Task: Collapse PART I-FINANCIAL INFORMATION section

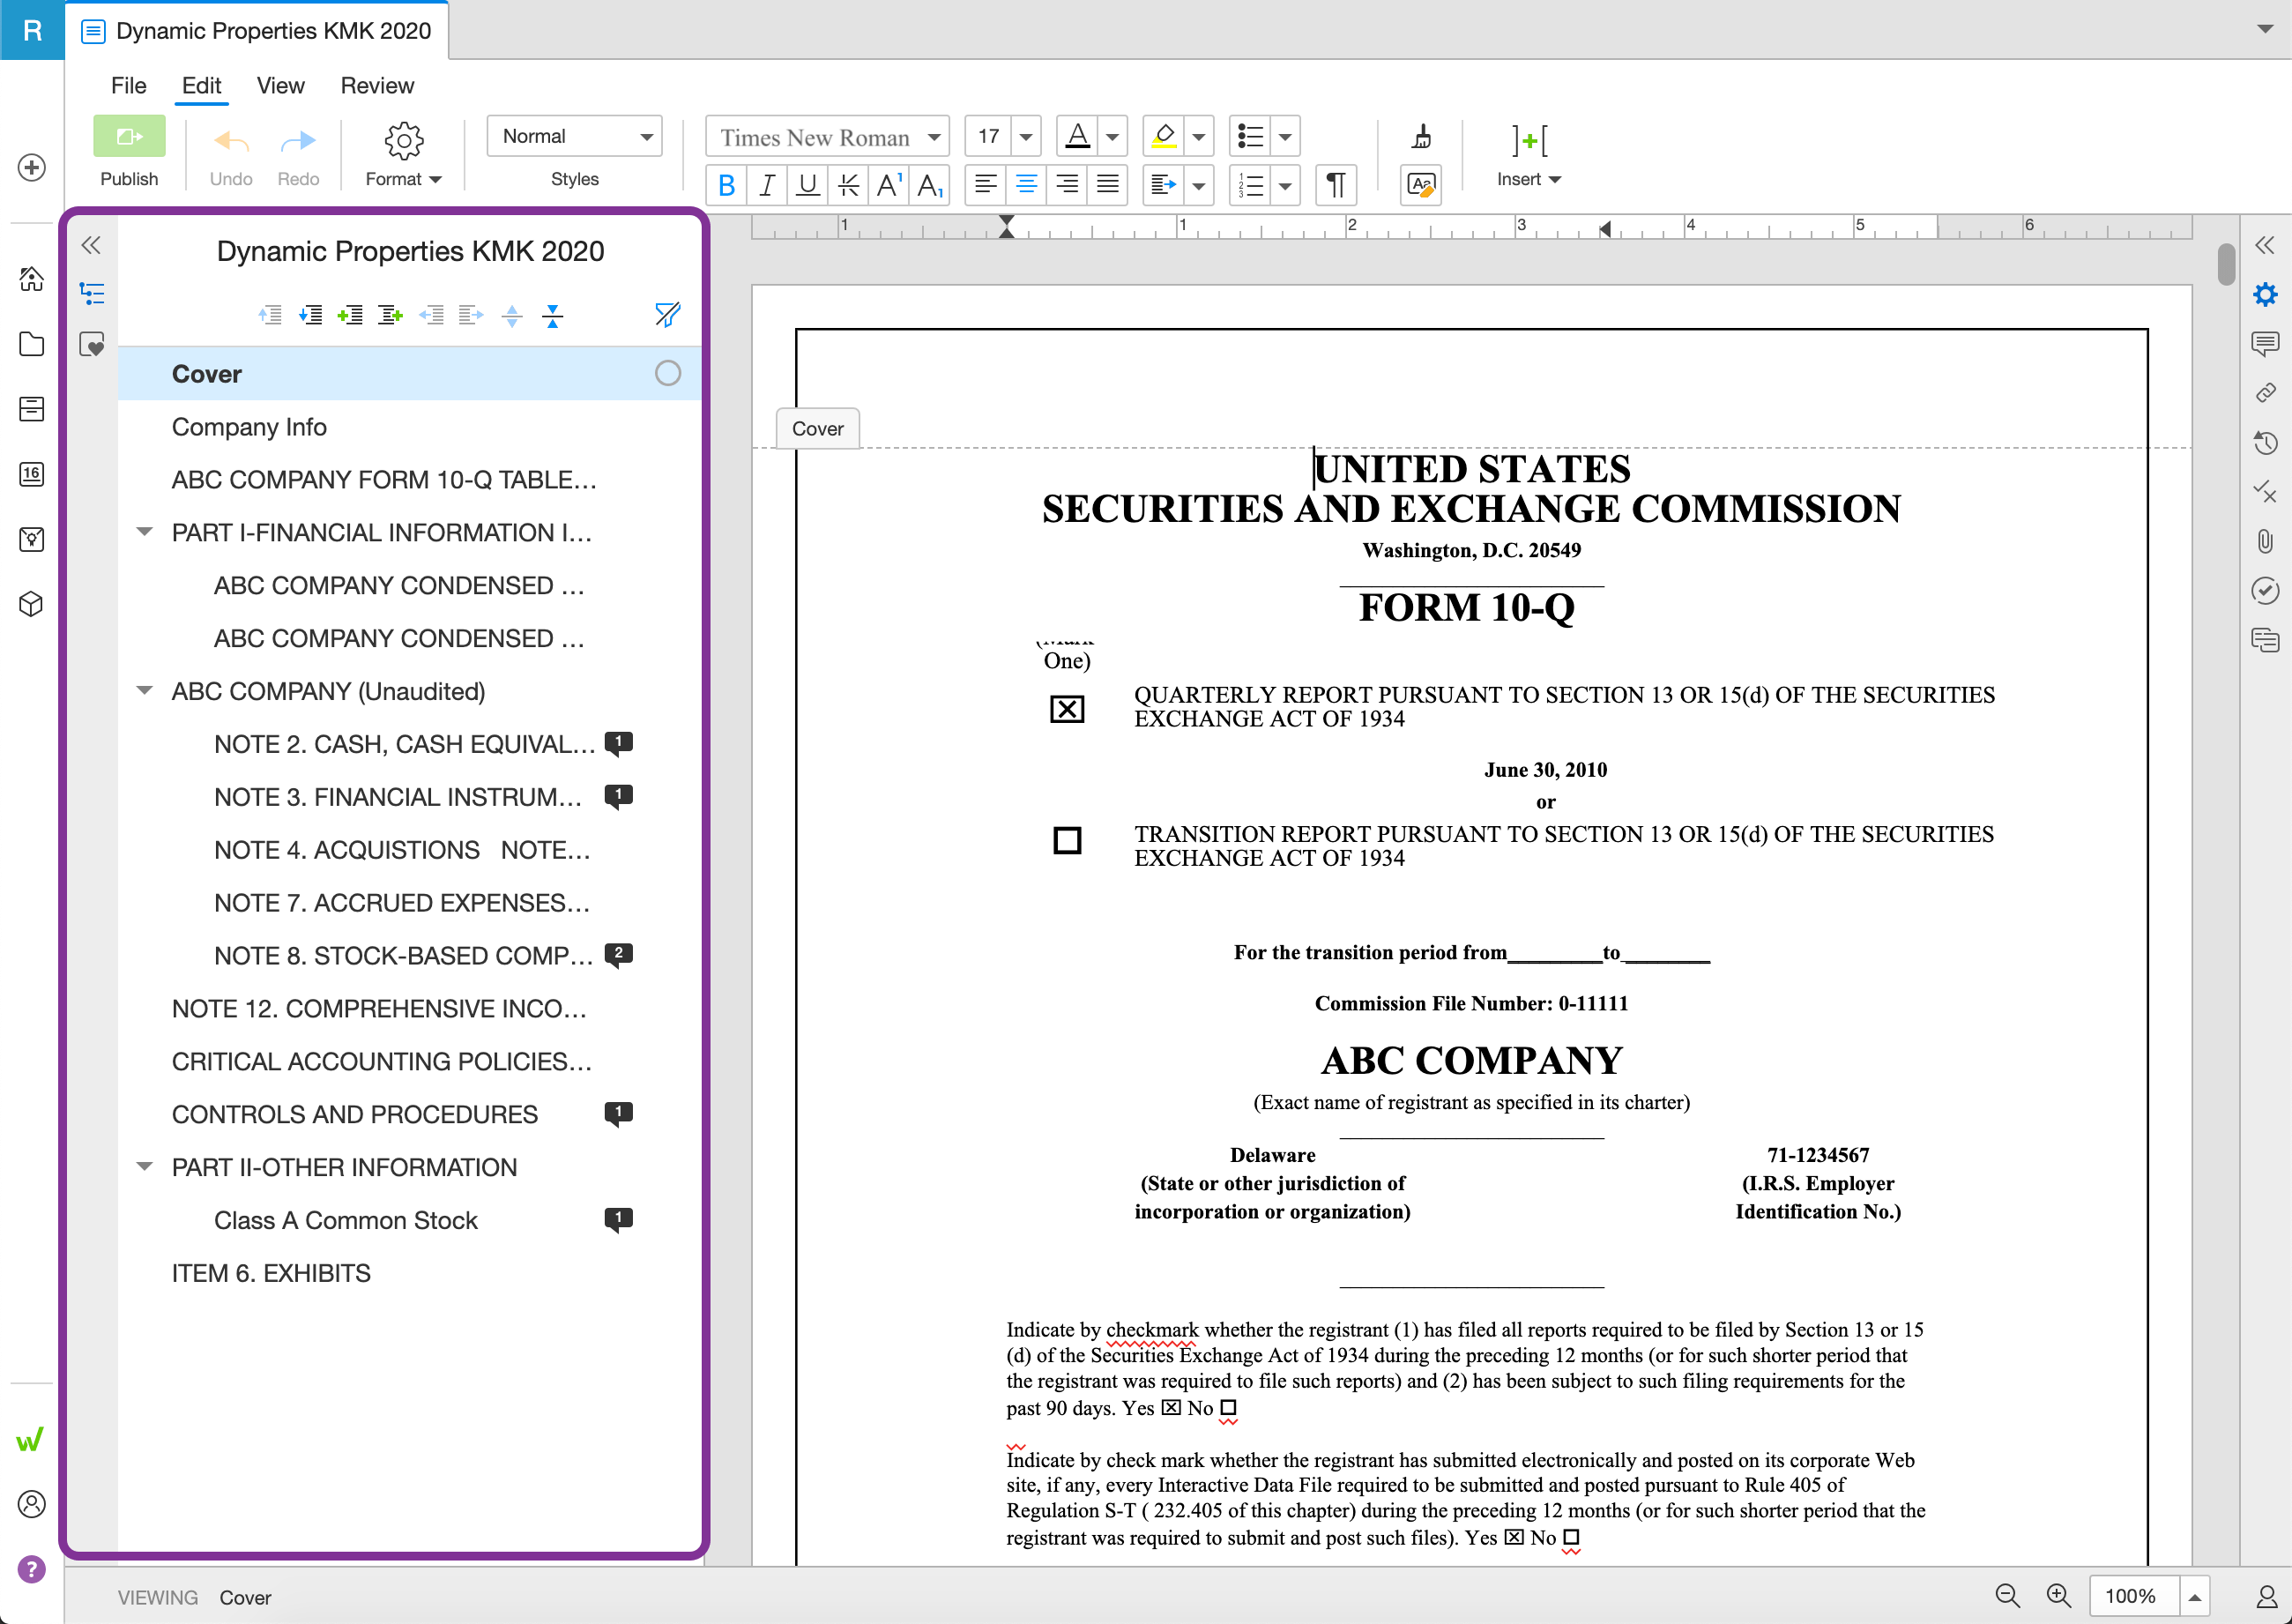Action: 145,532
